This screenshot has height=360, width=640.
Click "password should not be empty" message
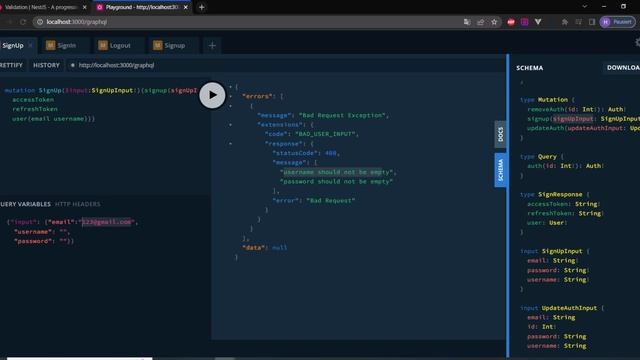(x=337, y=182)
